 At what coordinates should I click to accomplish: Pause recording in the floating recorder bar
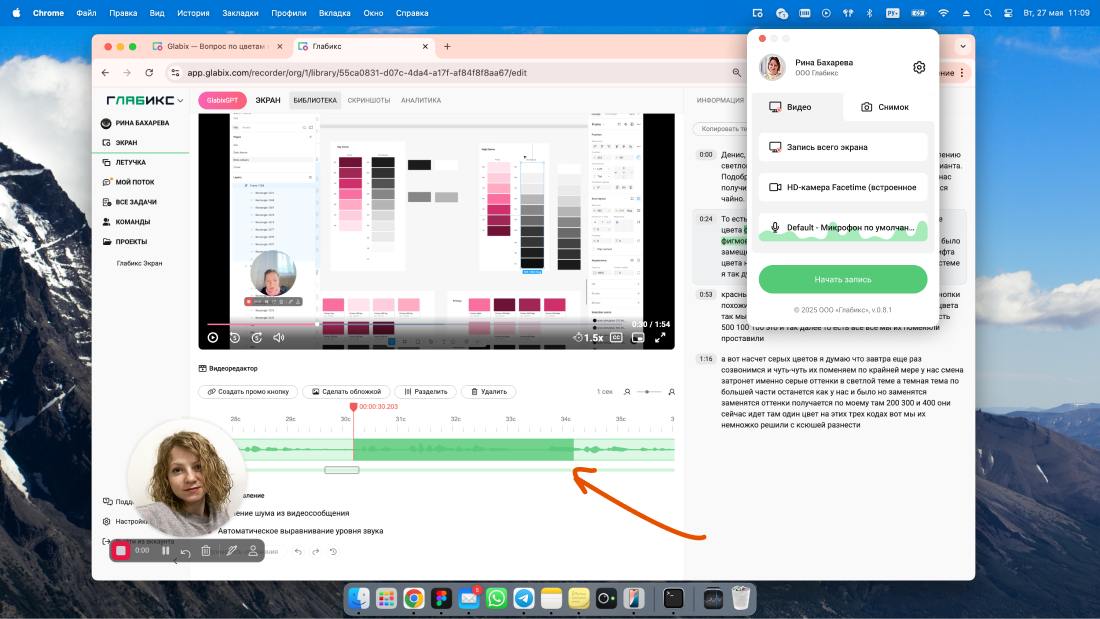click(x=166, y=551)
